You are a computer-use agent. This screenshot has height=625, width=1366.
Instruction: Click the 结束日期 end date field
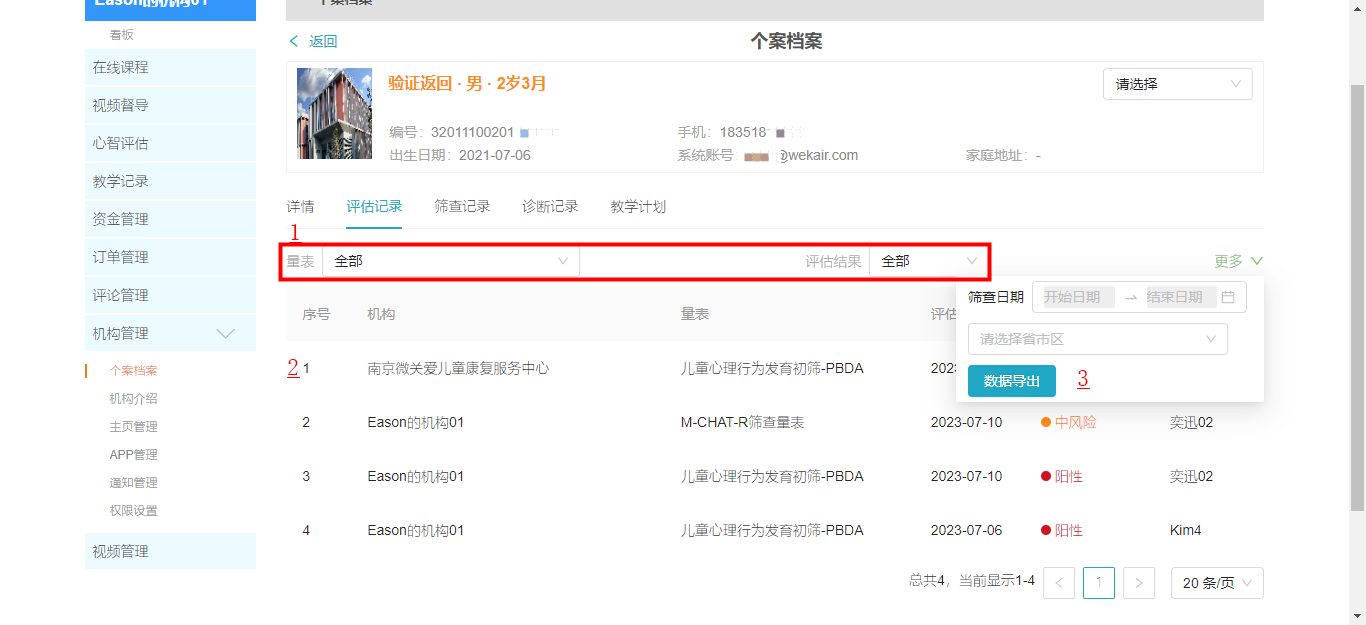pyautogui.click(x=1181, y=297)
